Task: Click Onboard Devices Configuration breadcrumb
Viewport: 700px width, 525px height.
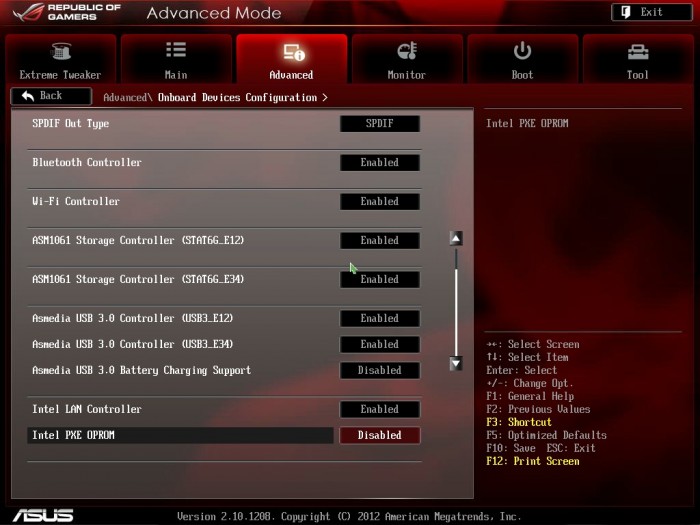Action: (238, 97)
